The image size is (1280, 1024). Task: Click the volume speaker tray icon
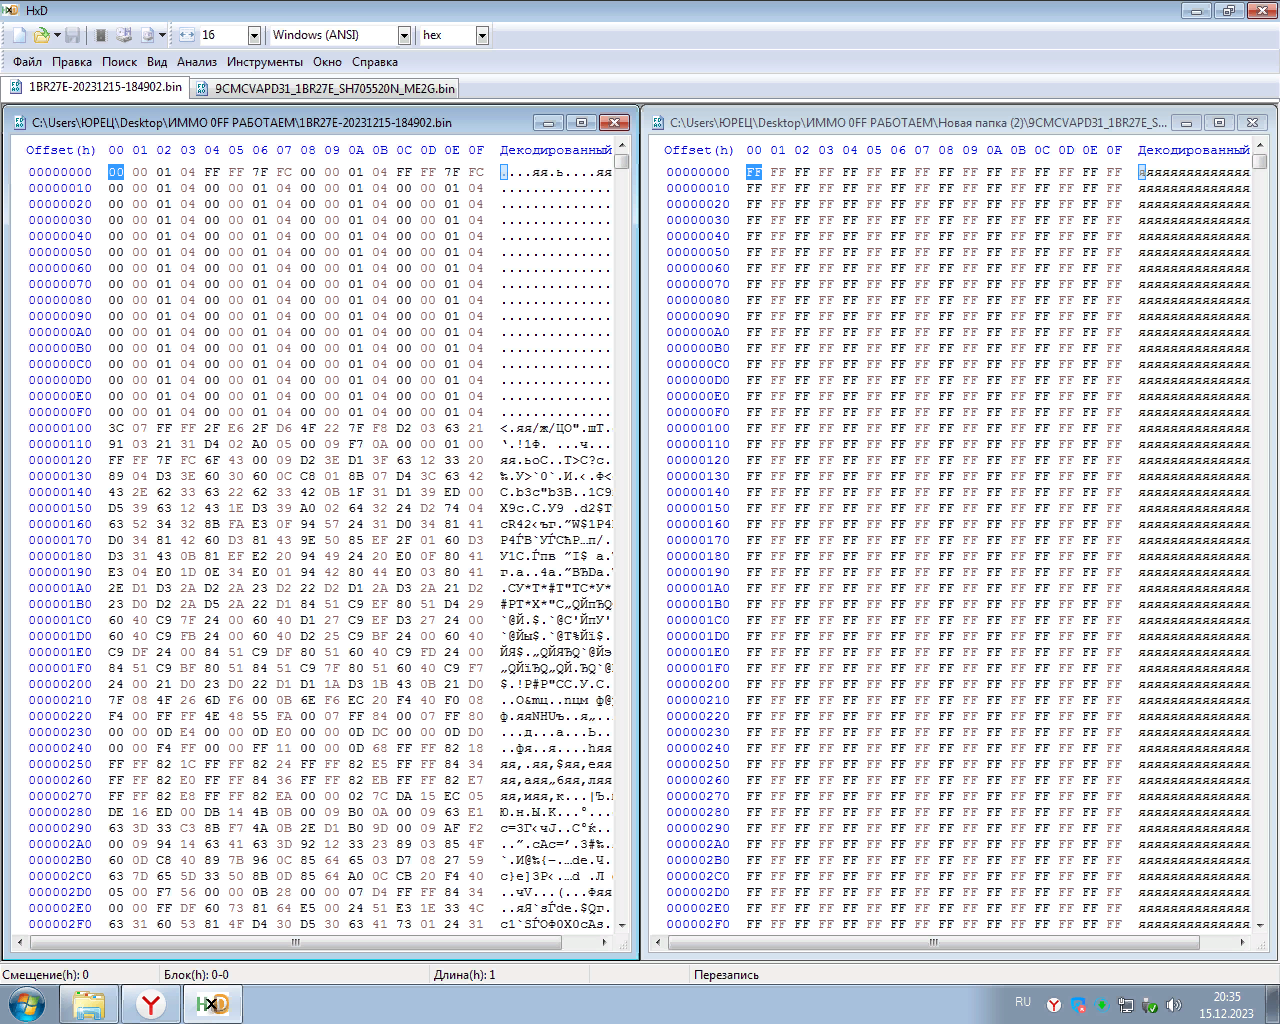pos(1174,1005)
